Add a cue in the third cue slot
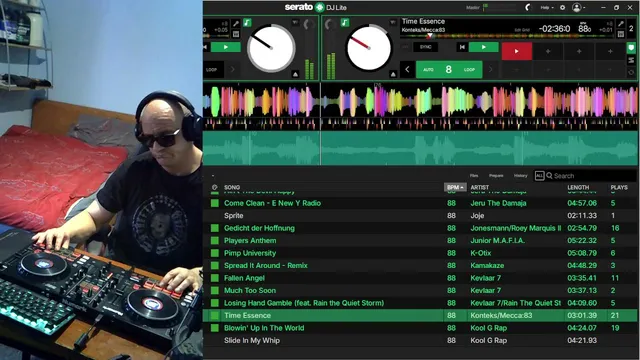Viewport: 640px width, 360px height. (x=579, y=51)
